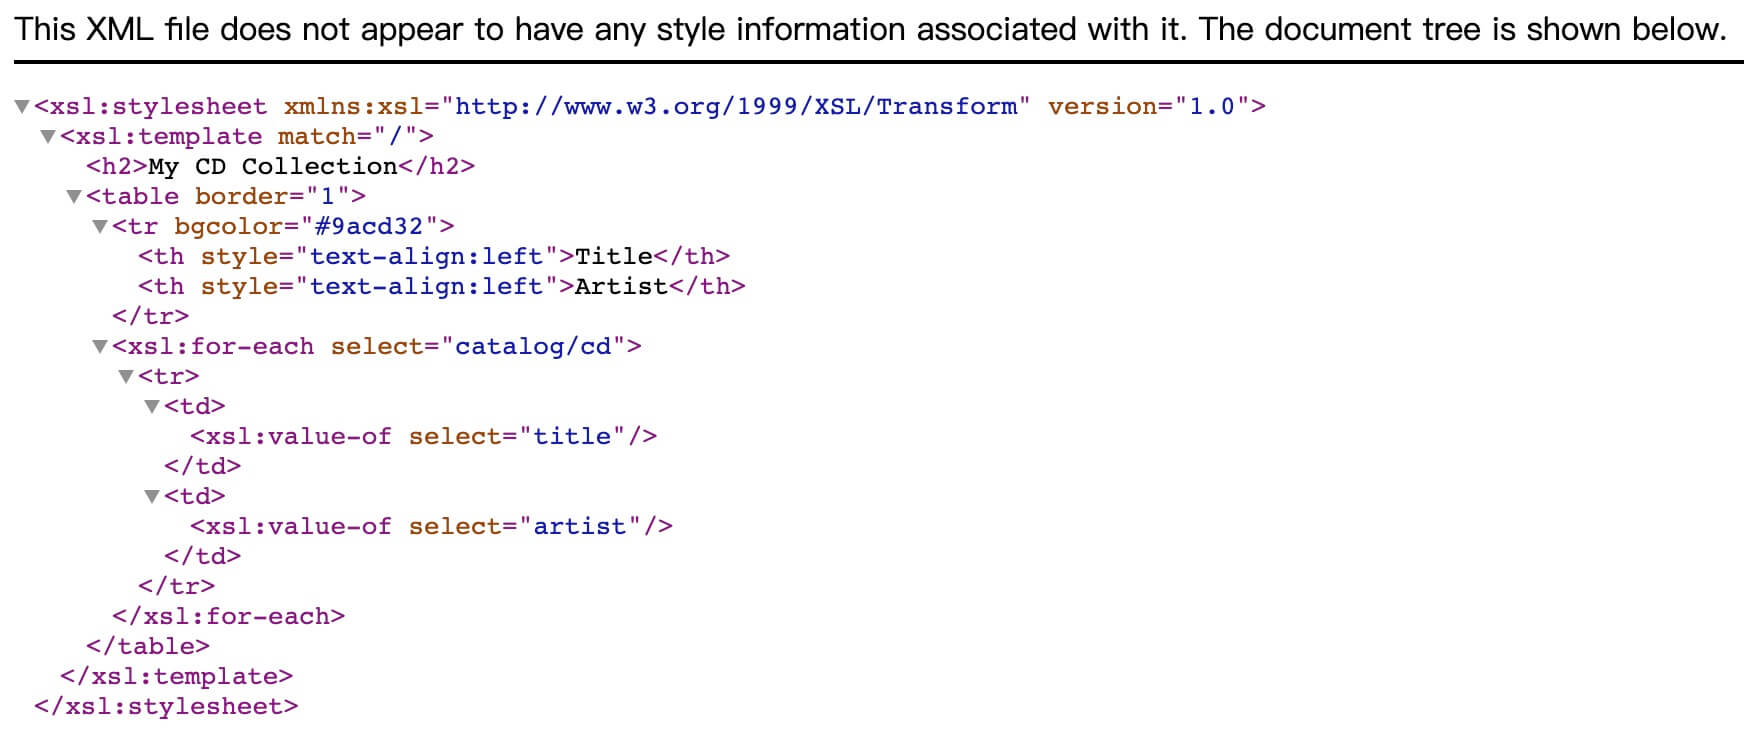
Task: Collapse the tr bgcolor header row
Action: (99, 227)
